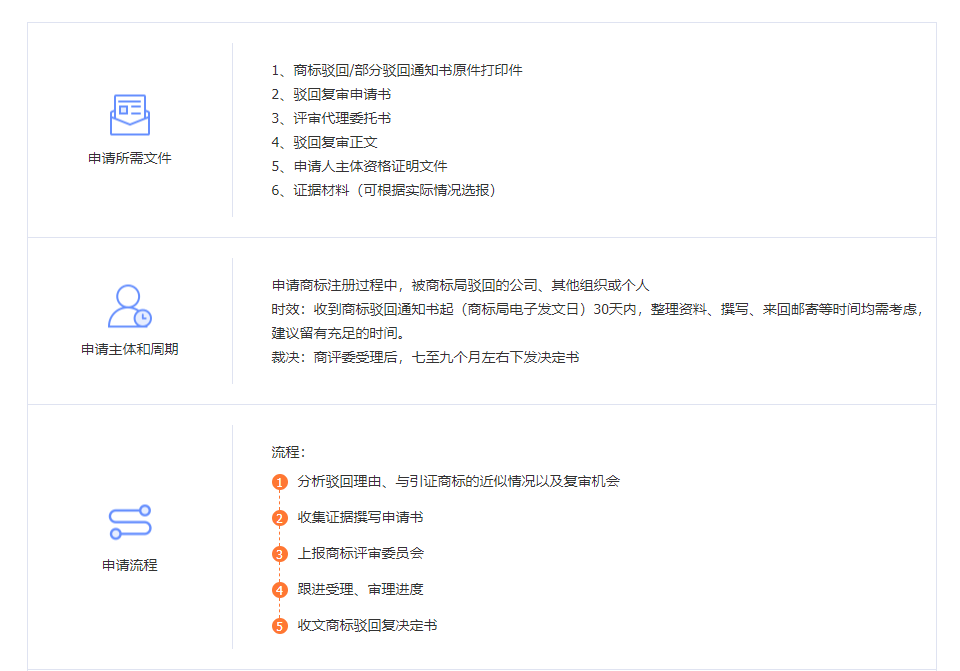Click the 收集证据撰写申请书 step text
The height and width of the screenshot is (671, 960).
(x=360, y=517)
